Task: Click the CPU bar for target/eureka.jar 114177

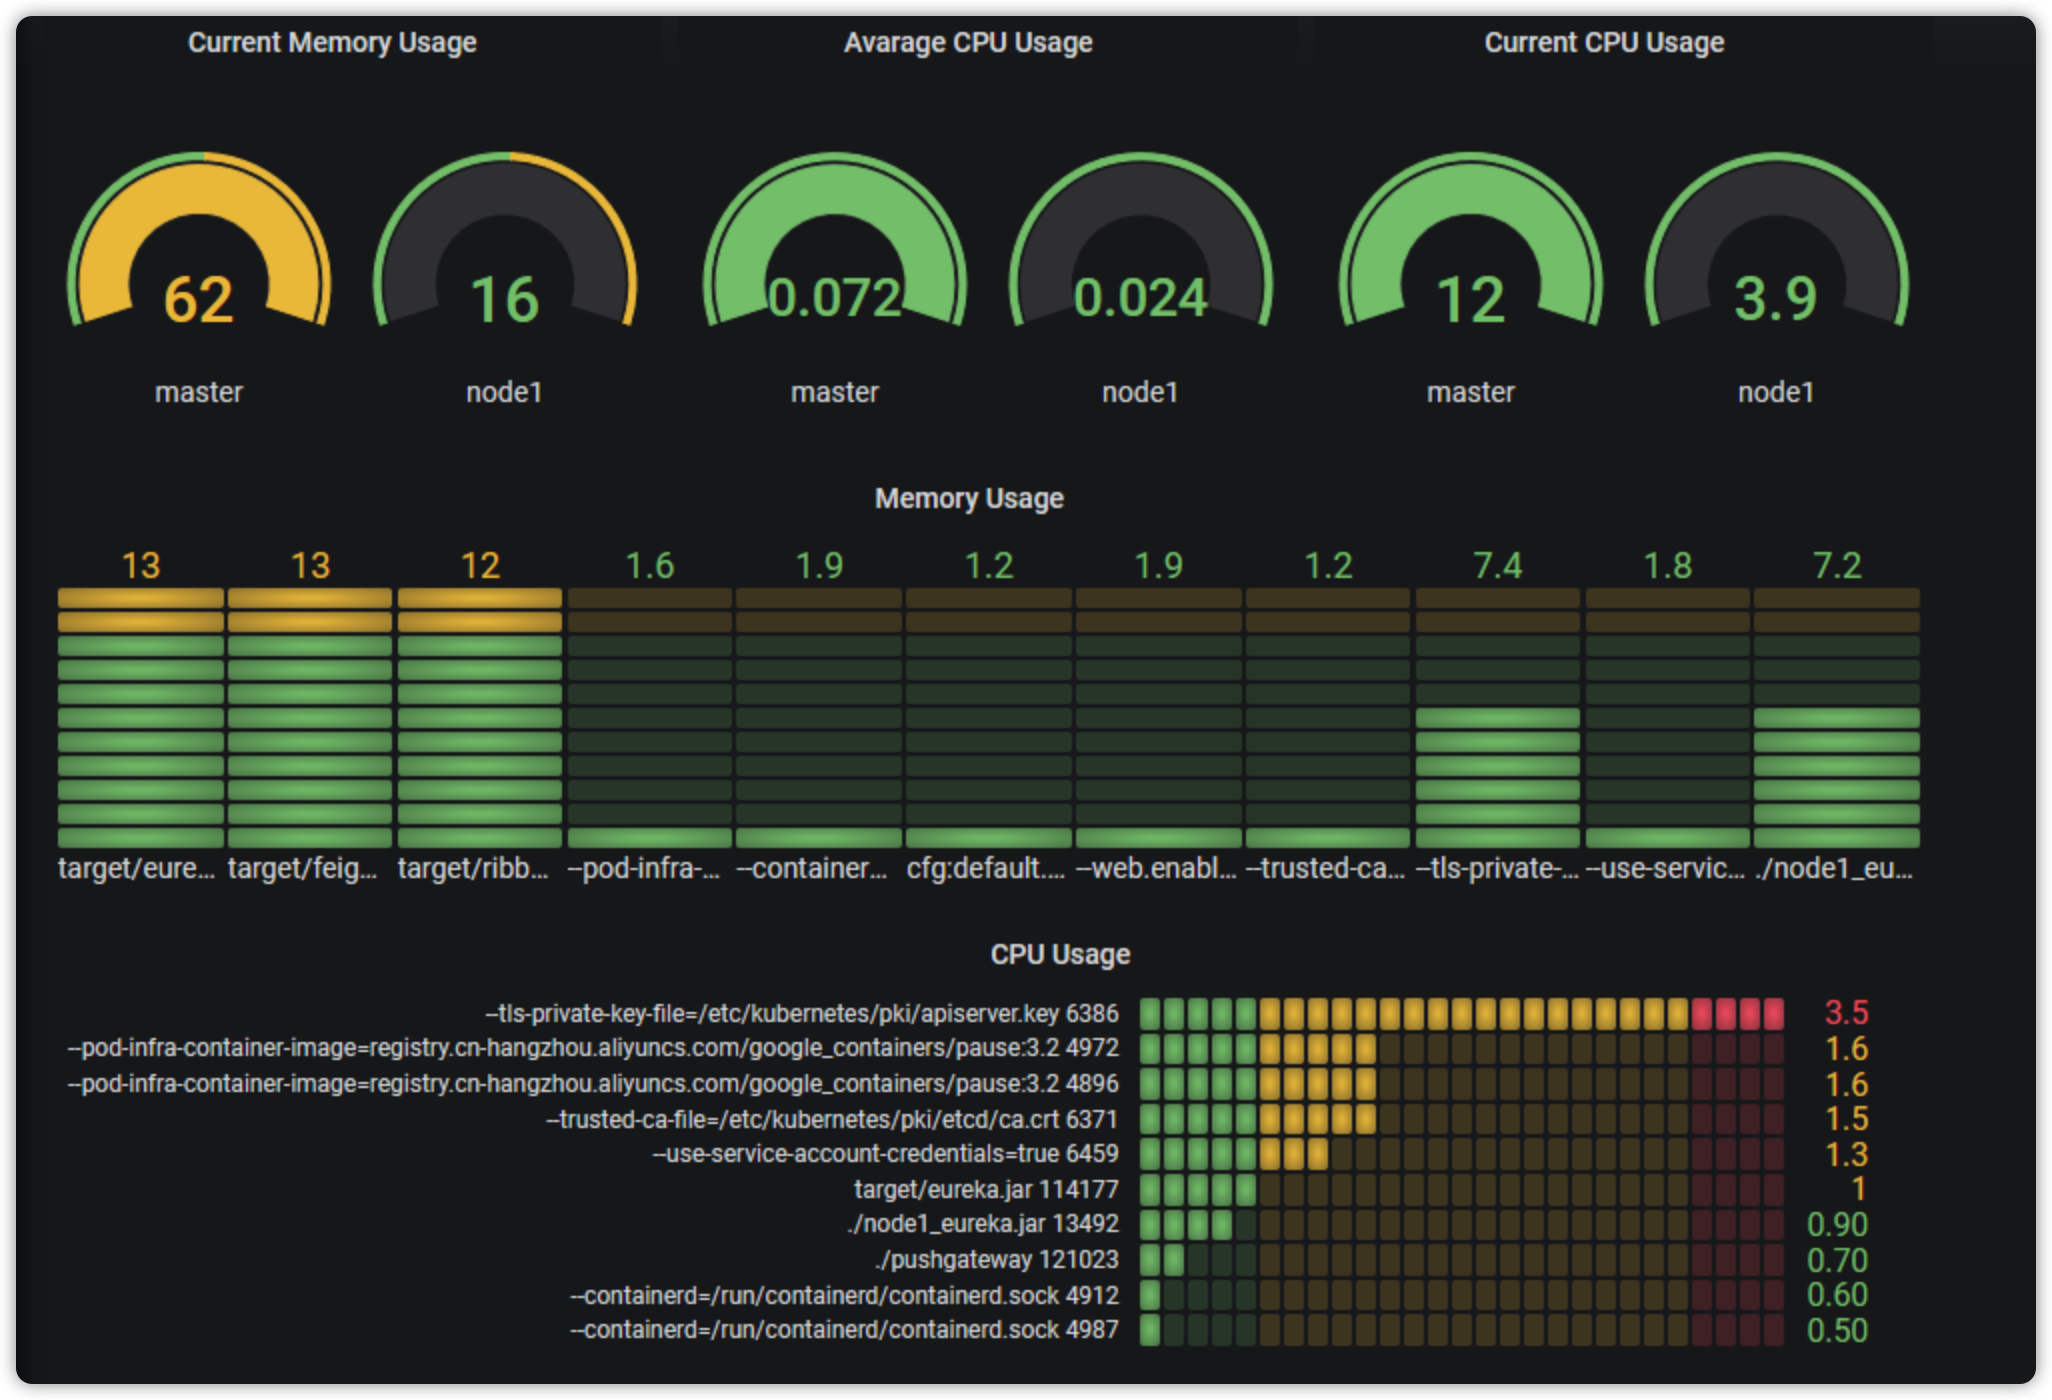Action: pos(1462,1189)
